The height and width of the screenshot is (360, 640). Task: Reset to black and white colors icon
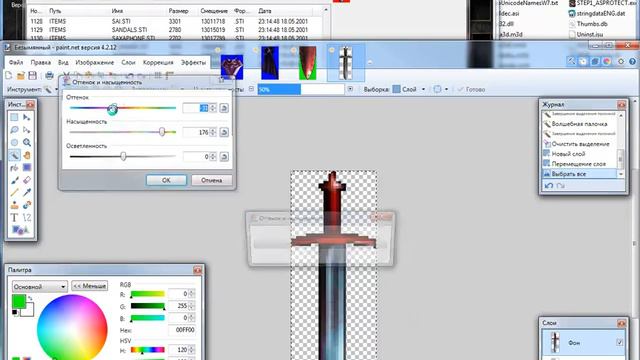coord(15,313)
